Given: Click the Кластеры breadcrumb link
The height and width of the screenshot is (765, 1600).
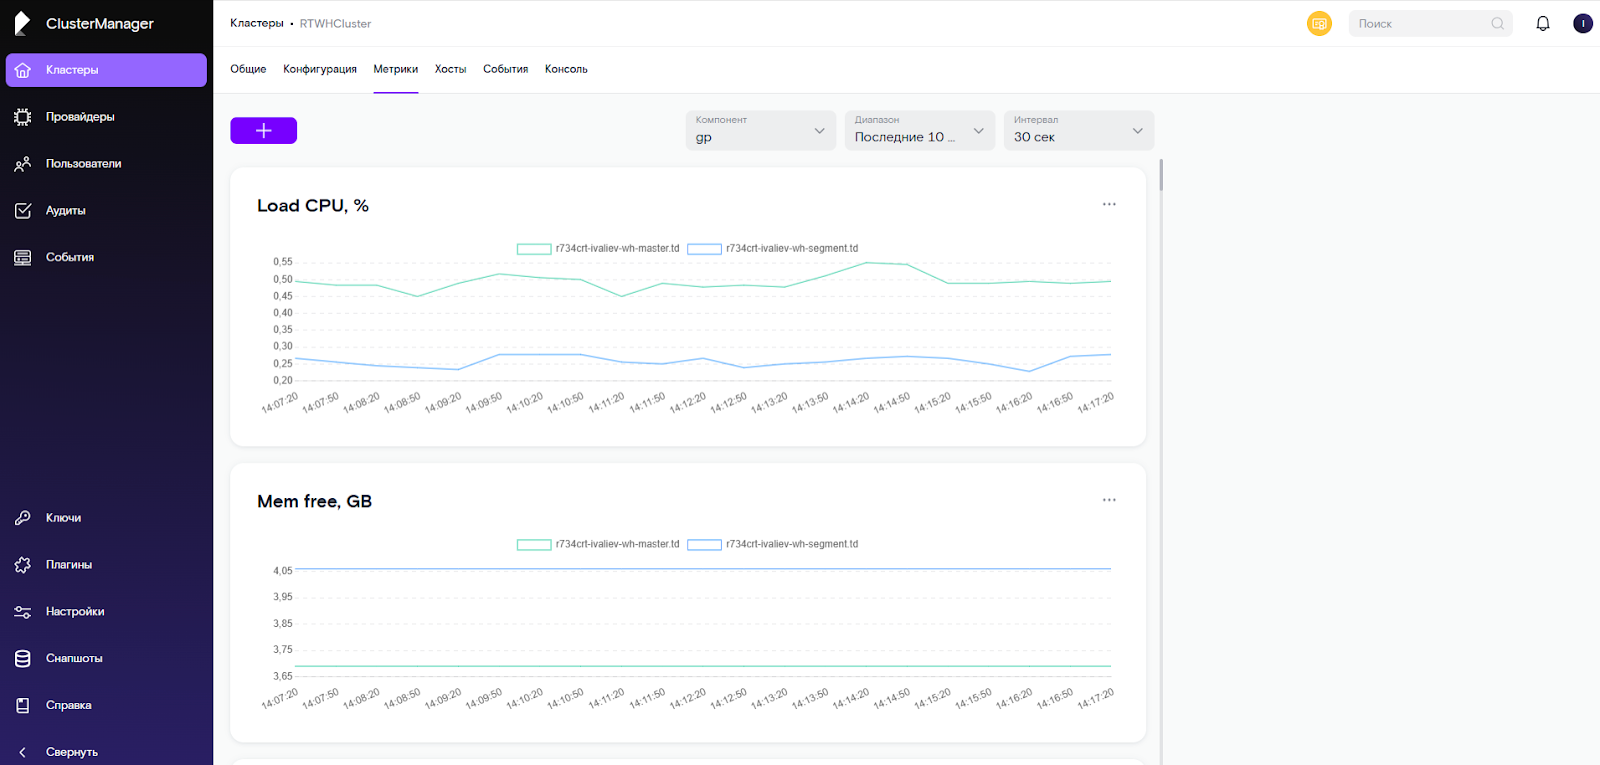Looking at the screenshot, I should (x=257, y=23).
